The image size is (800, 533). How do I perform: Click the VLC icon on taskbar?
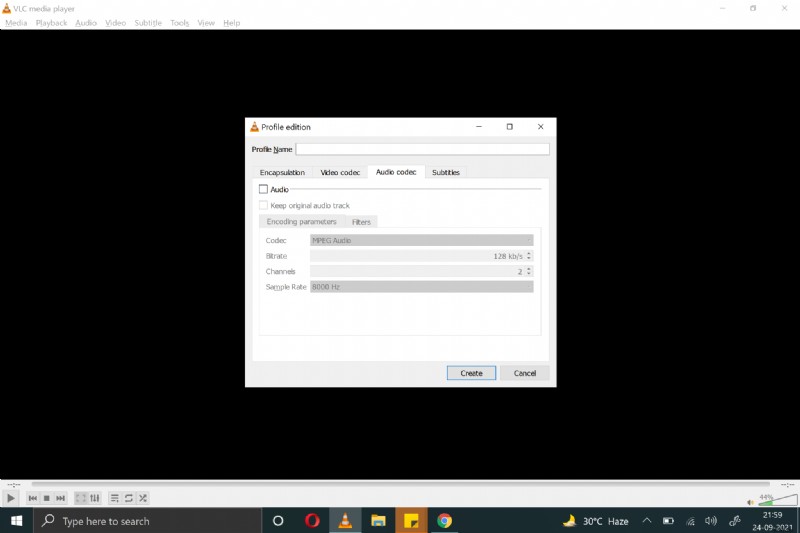(345, 521)
